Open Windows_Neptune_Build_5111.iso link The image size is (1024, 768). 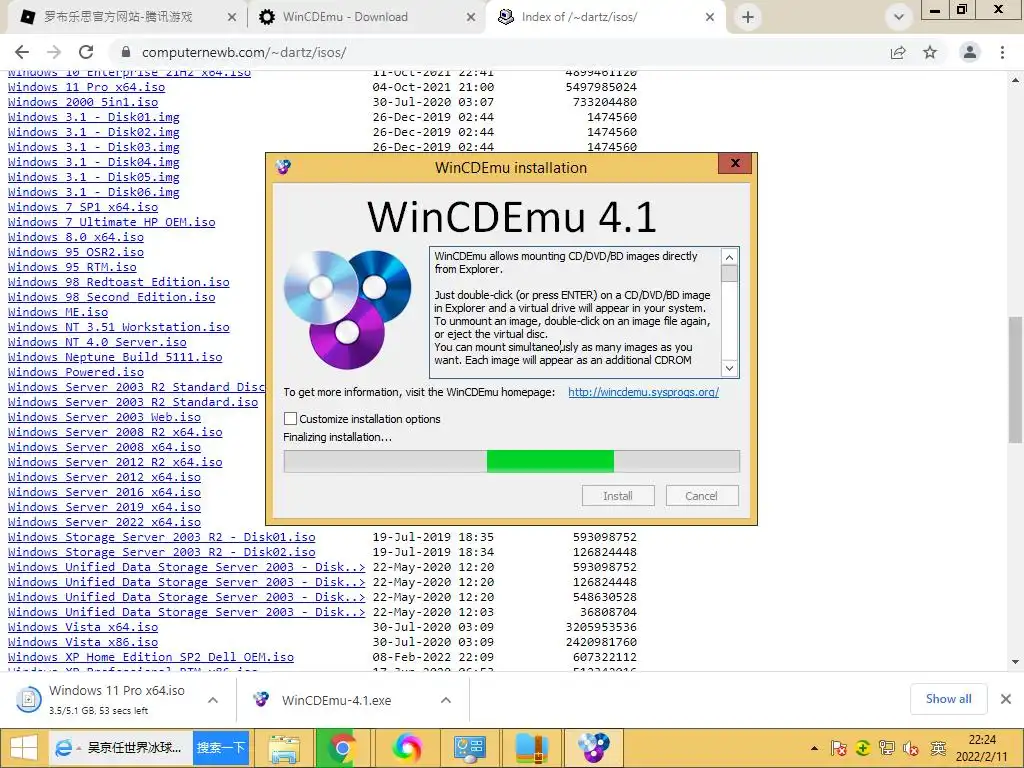(115, 357)
